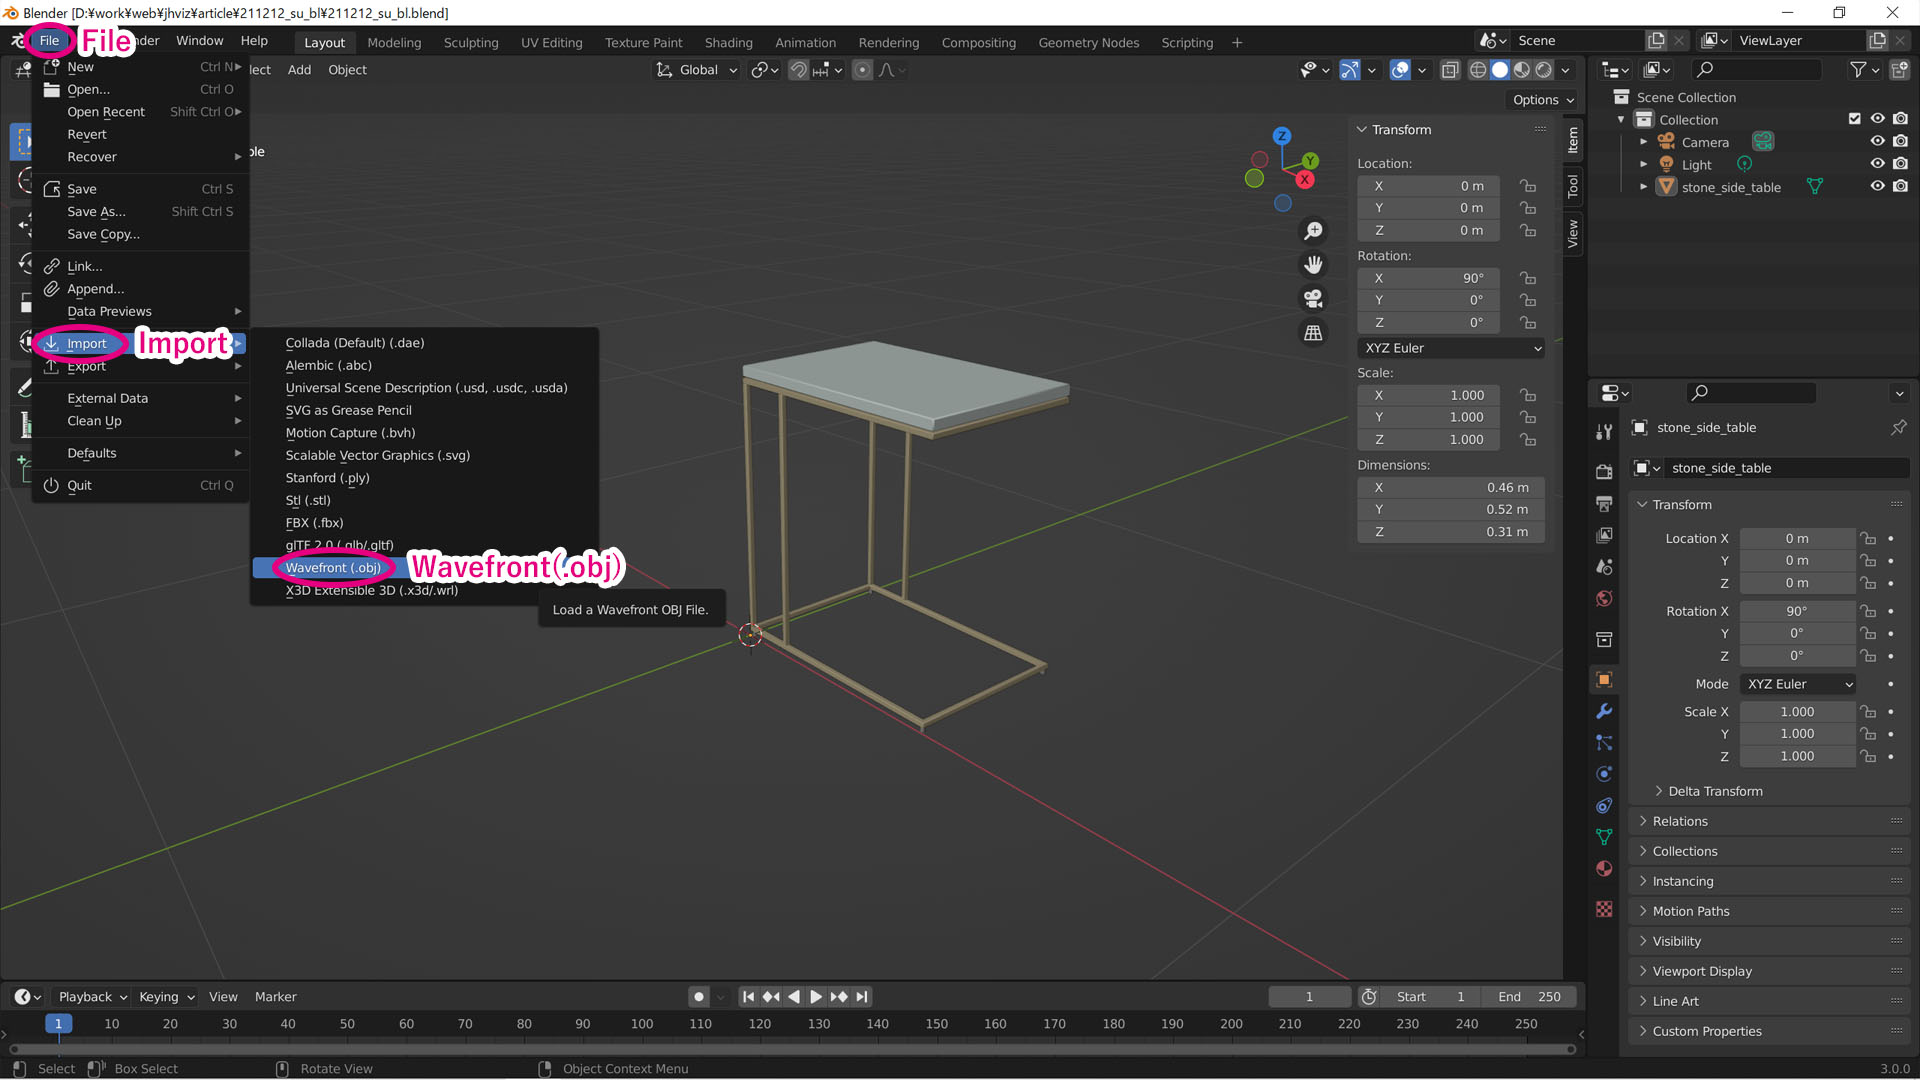Click the pan view hand icon
This screenshot has height=1080, width=1920.
[1313, 265]
